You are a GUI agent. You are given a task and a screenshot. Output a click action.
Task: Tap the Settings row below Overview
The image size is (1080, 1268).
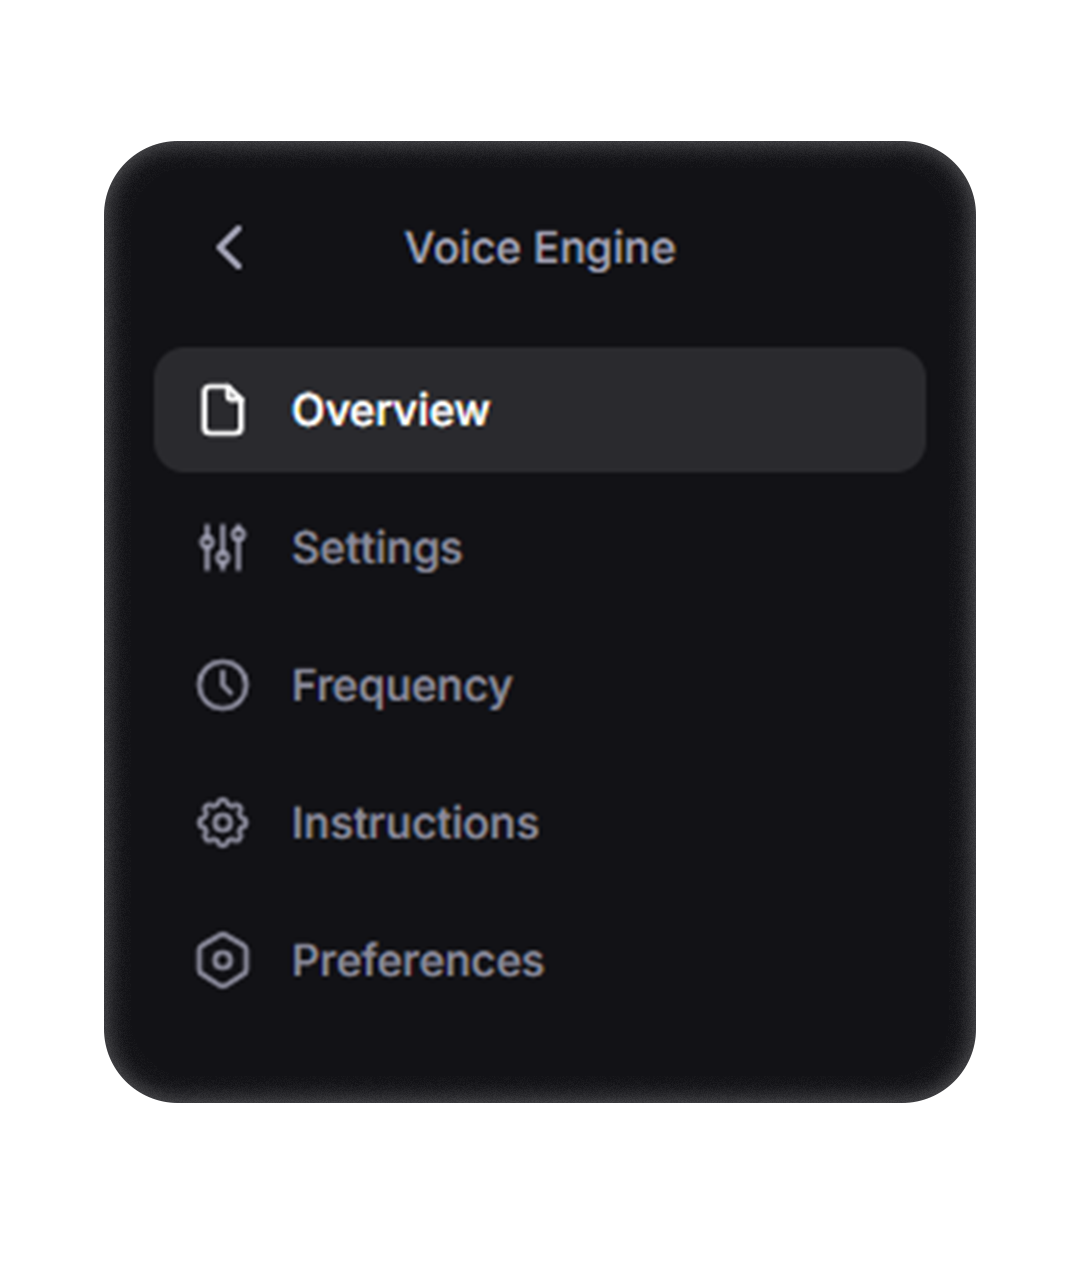pyautogui.click(x=376, y=548)
